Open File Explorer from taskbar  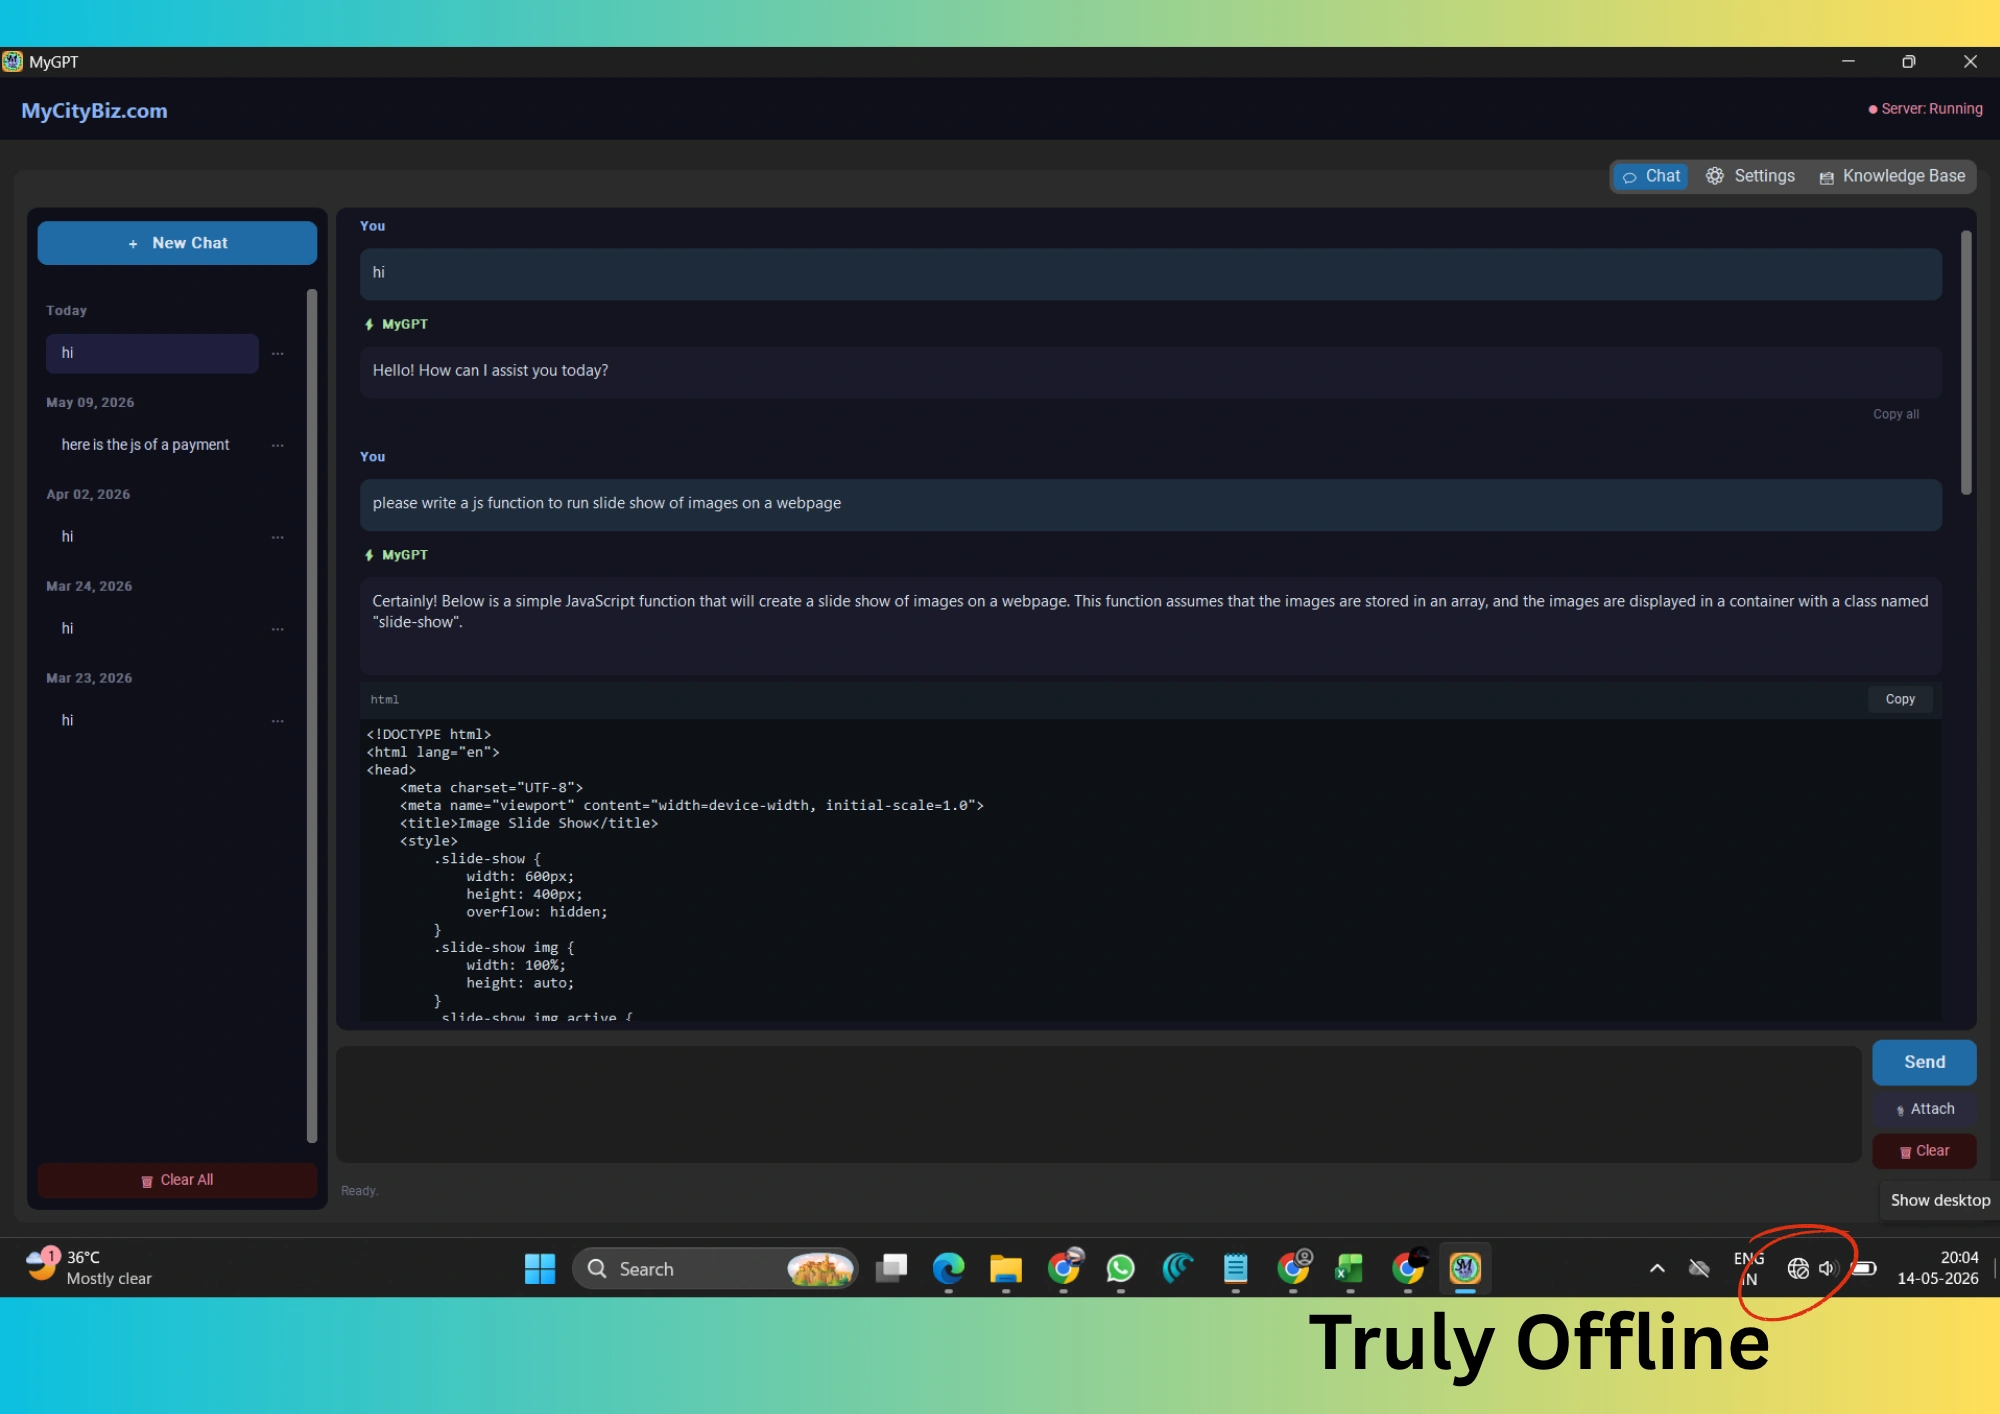click(1005, 1269)
